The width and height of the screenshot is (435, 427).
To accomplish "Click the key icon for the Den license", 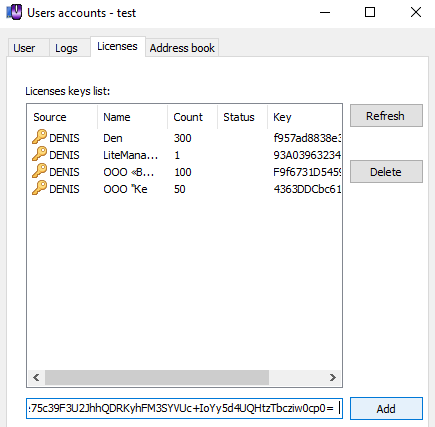I will (x=39, y=137).
